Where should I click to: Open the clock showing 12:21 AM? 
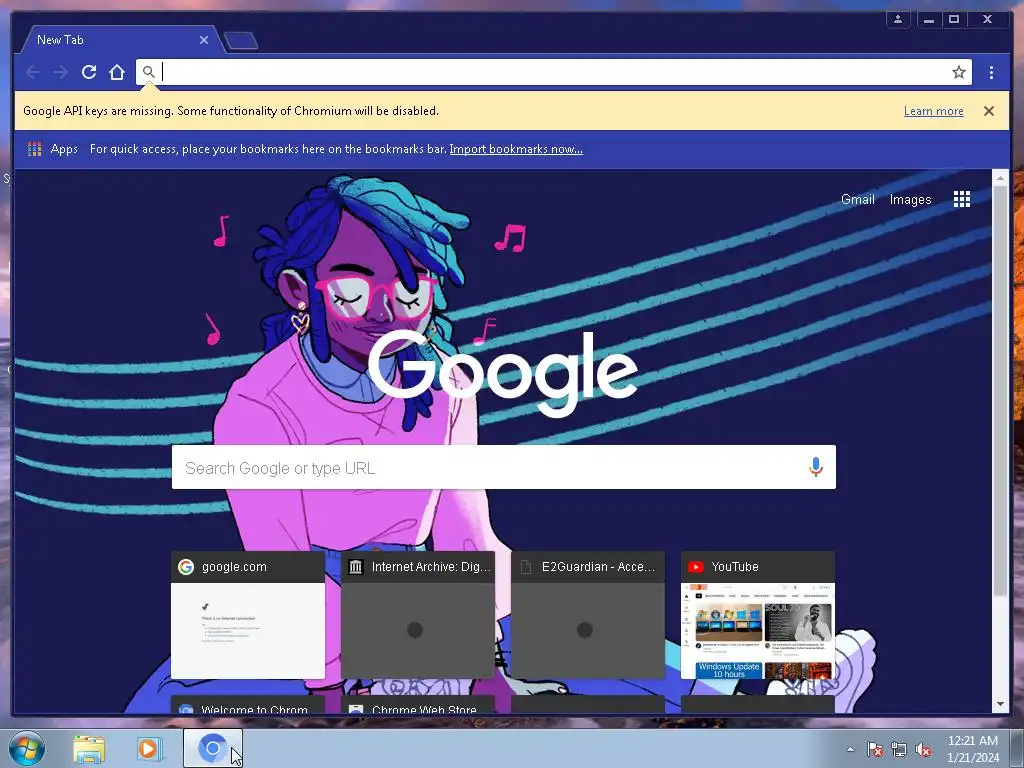[x=973, y=749]
